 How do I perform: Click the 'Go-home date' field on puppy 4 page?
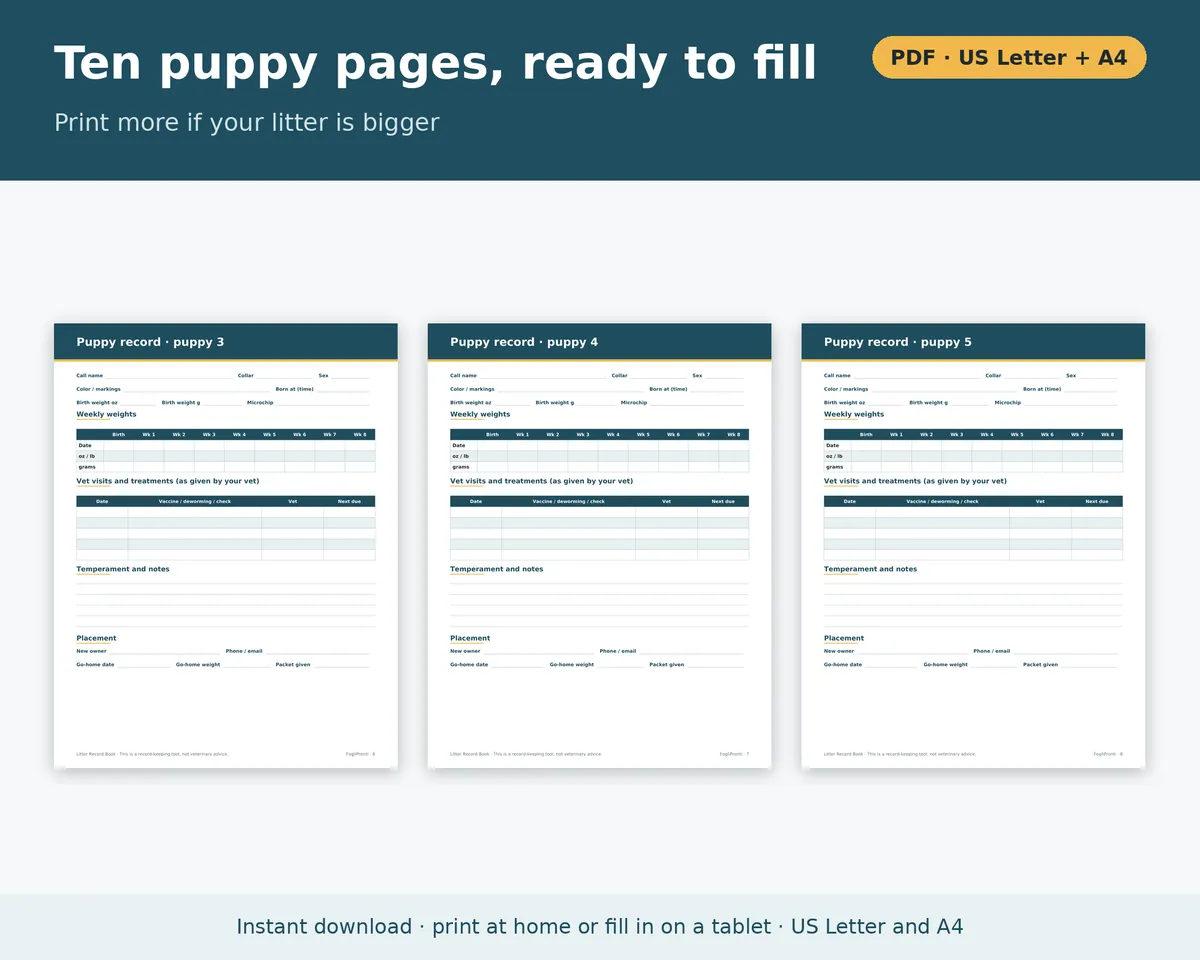click(x=497, y=664)
